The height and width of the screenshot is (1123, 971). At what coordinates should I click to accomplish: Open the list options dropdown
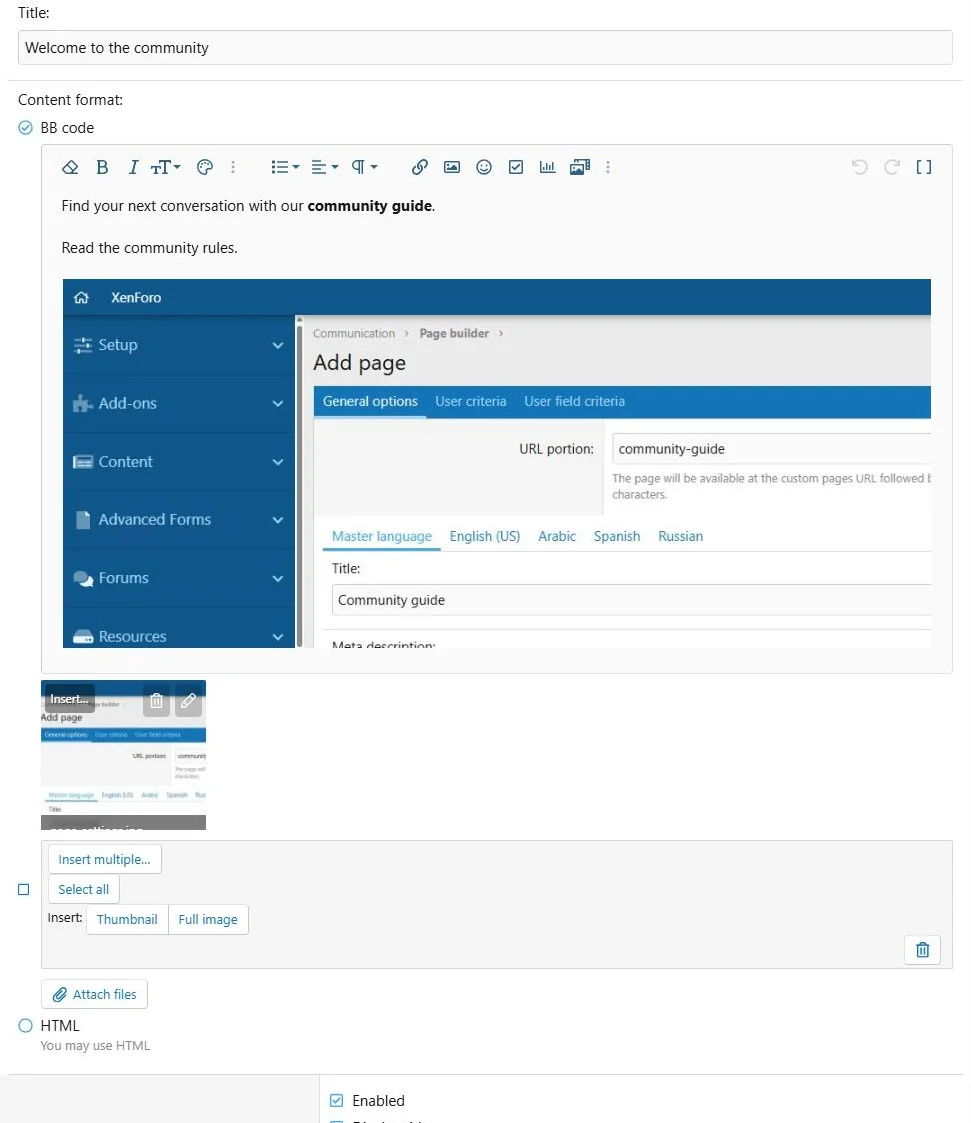tap(285, 167)
